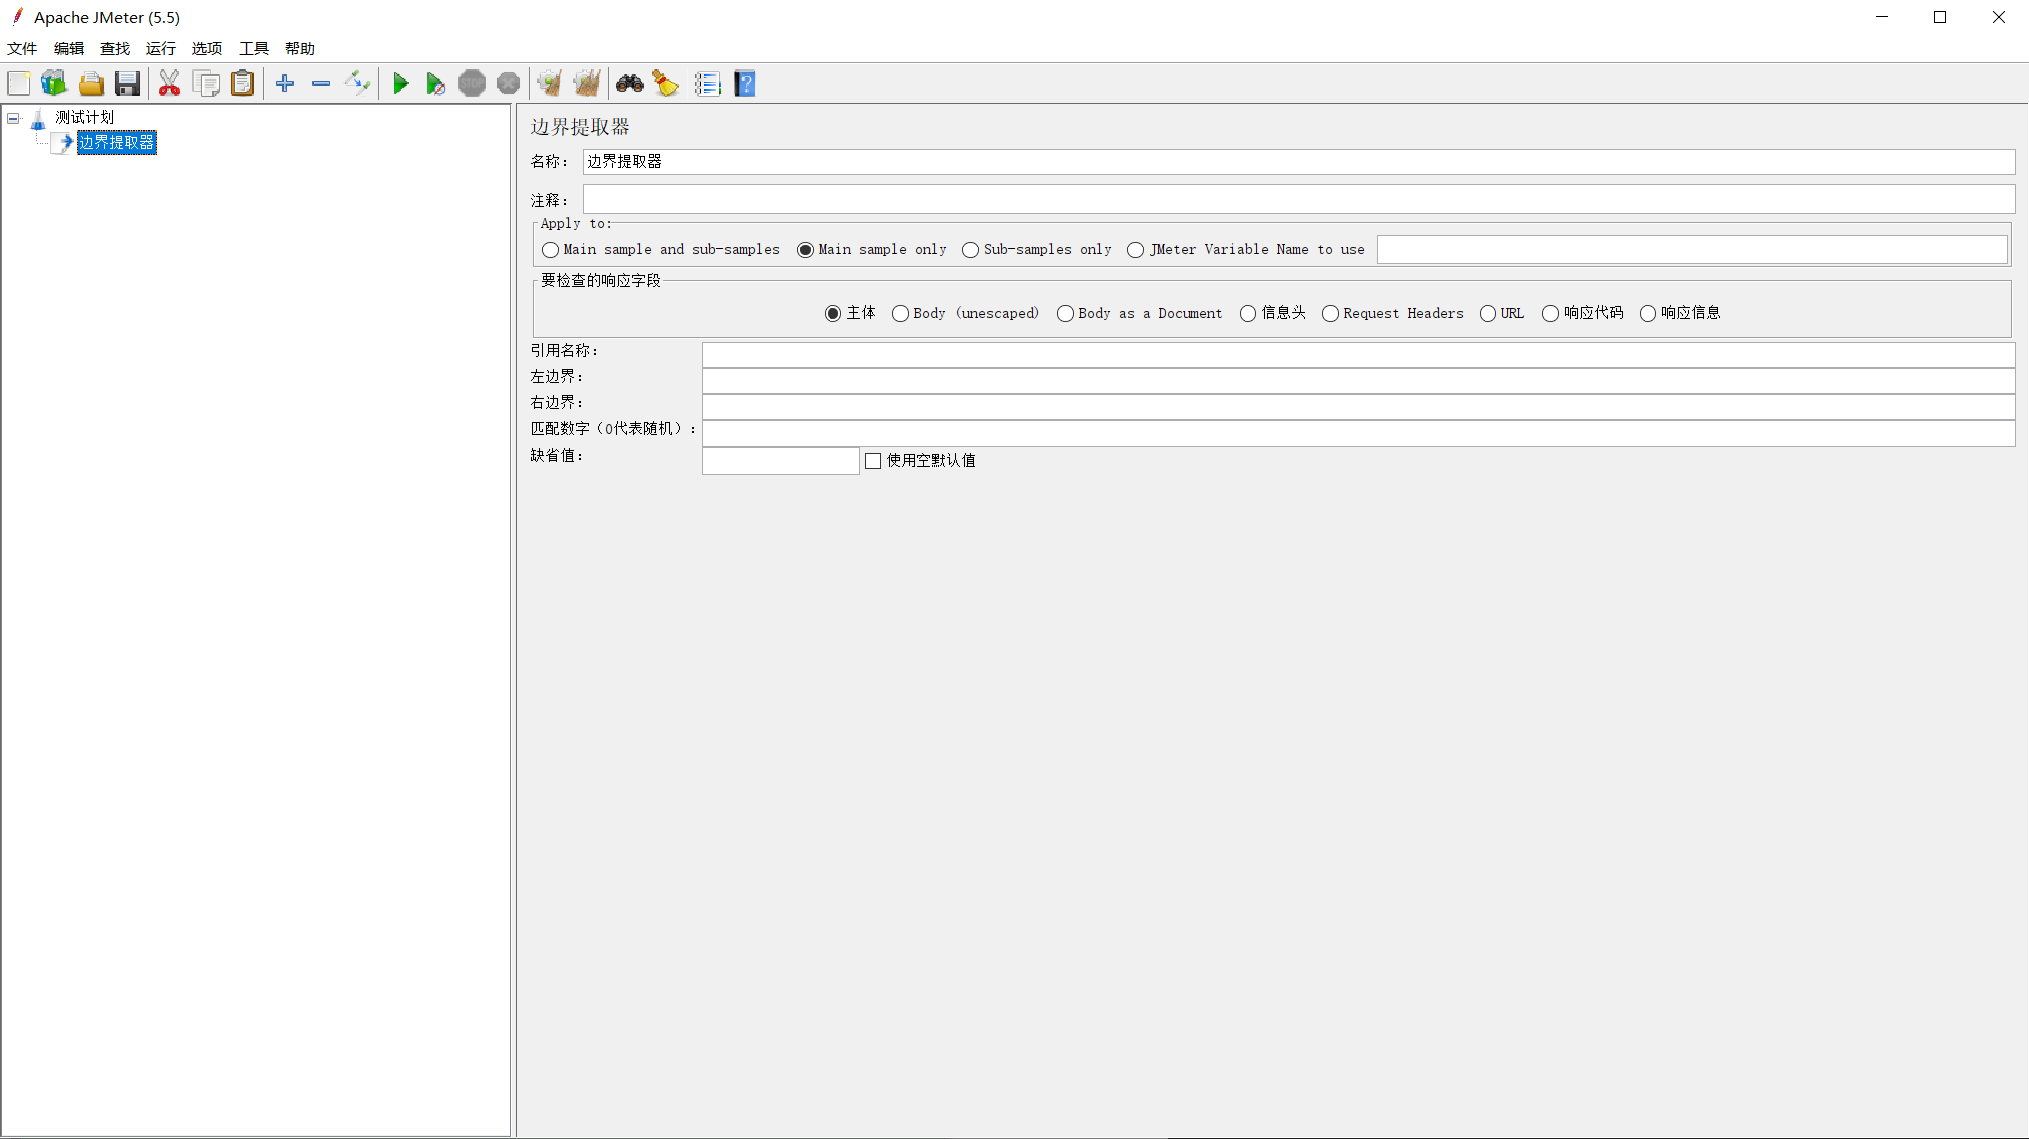Collapse the 测试计划 tree node
The width and height of the screenshot is (2029, 1139).
coord(14,118)
